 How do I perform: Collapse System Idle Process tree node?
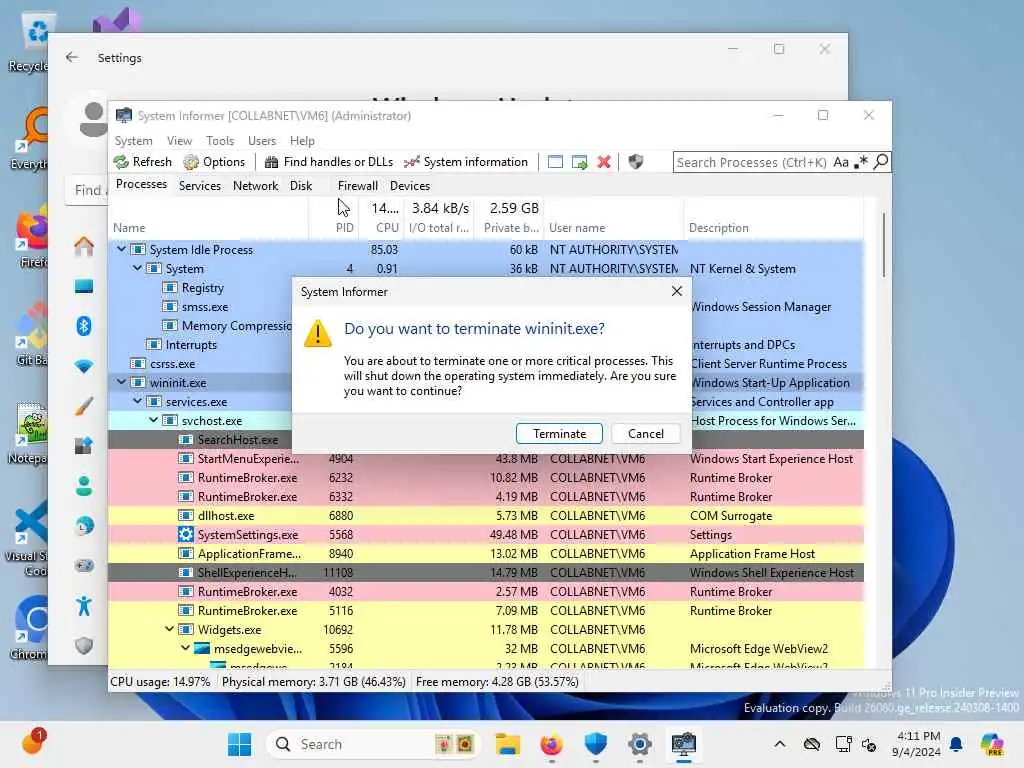121,249
